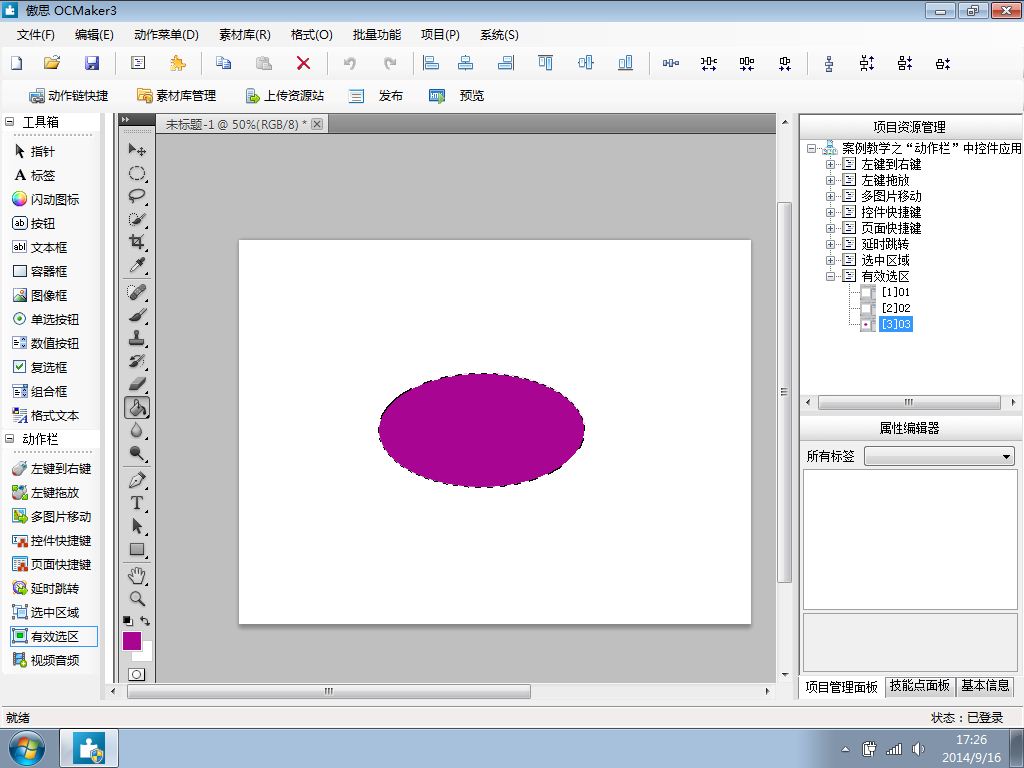This screenshot has width=1024, height=768.
Task: Select the Rectangle shape tool
Action: click(136, 549)
